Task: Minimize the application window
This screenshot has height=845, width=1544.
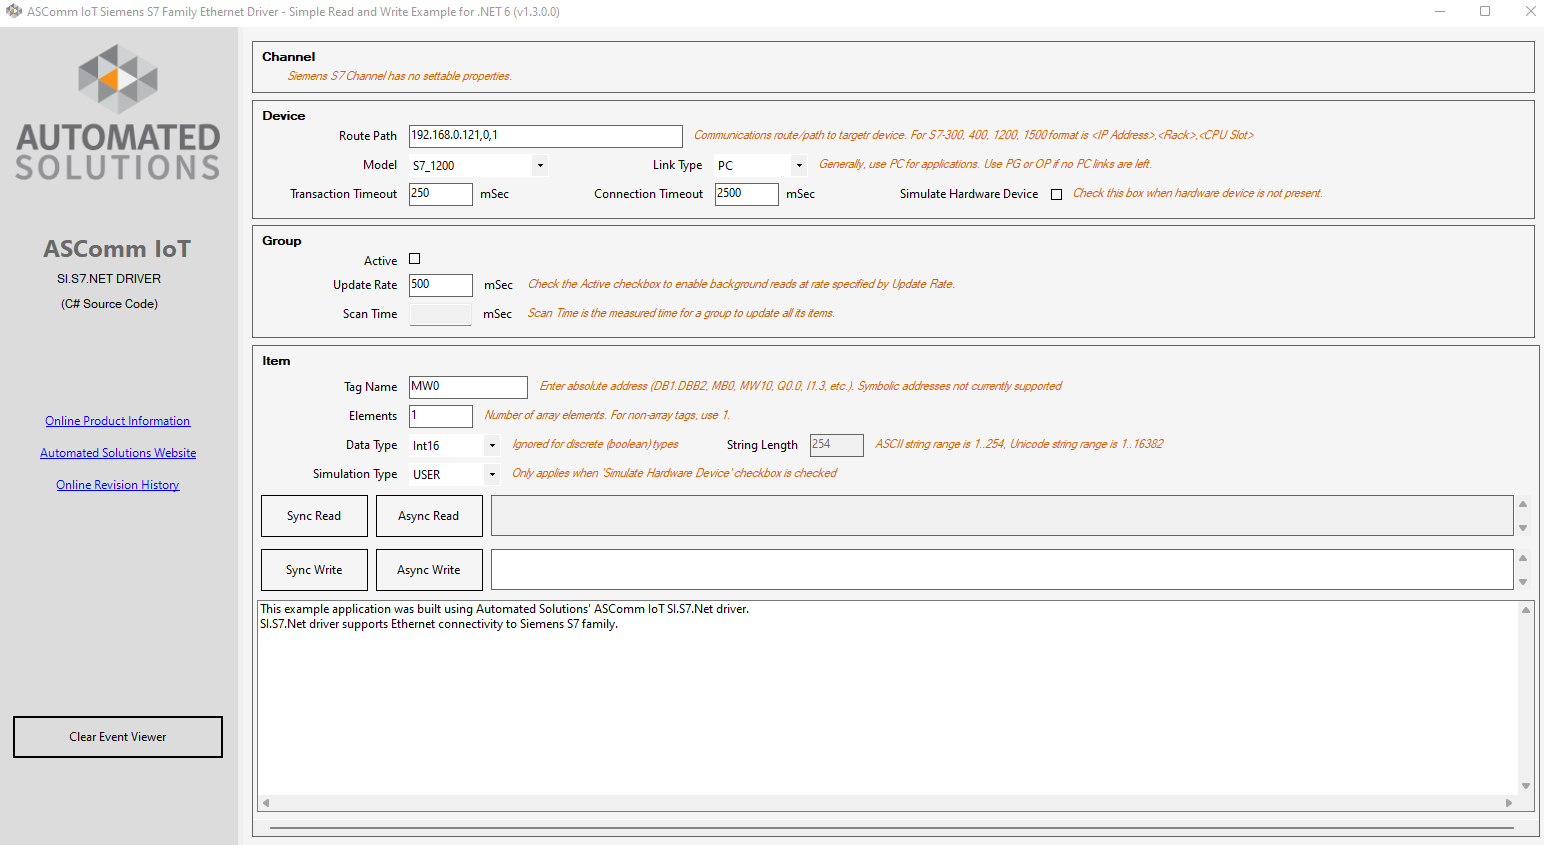Action: [1440, 12]
